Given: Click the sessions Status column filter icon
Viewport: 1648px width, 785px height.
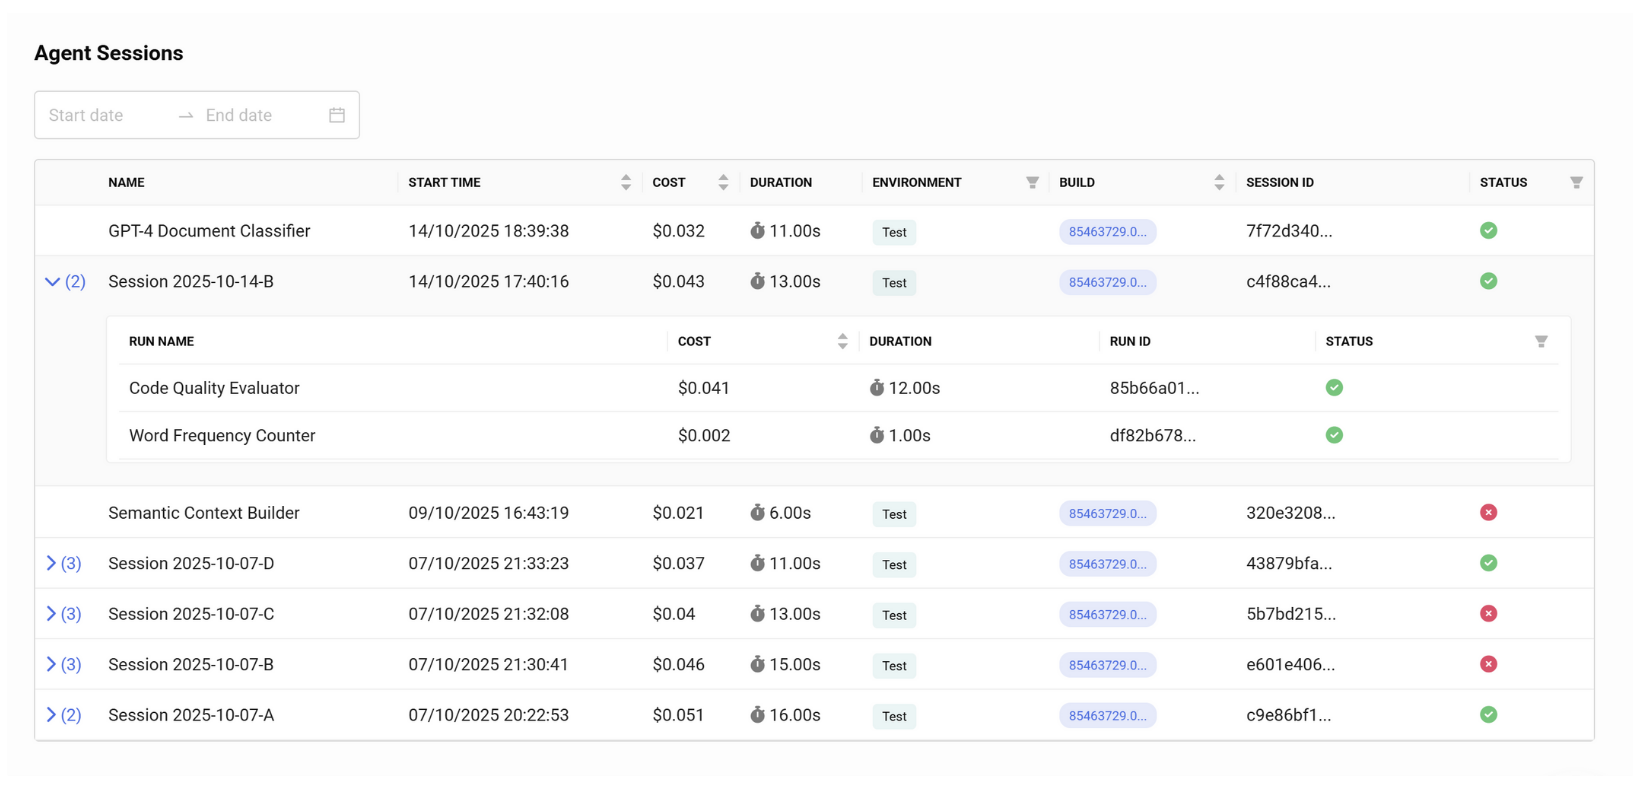Looking at the screenshot, I should 1576,182.
